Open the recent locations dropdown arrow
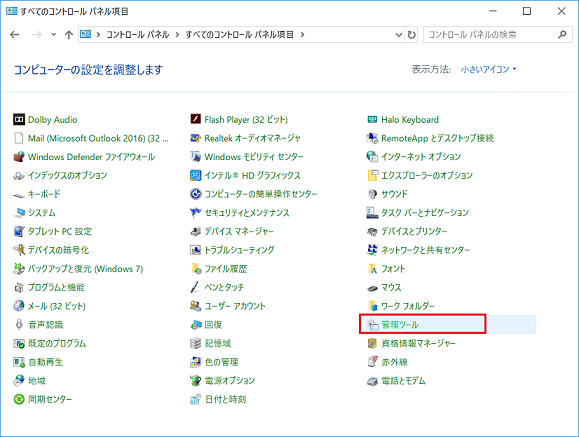579x437 pixels. 54,35
